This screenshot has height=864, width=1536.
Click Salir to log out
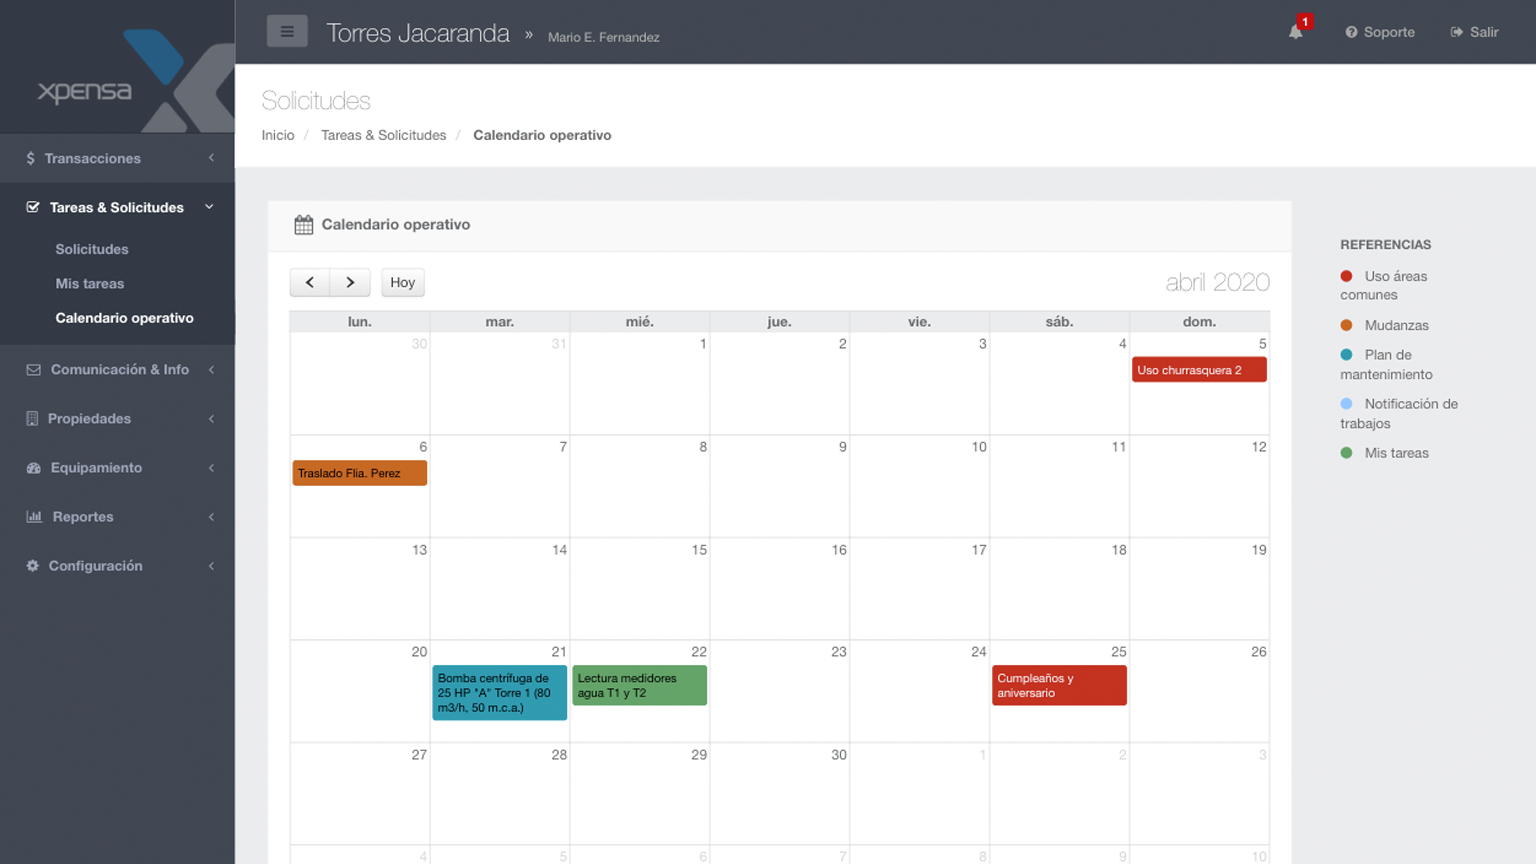click(1474, 32)
